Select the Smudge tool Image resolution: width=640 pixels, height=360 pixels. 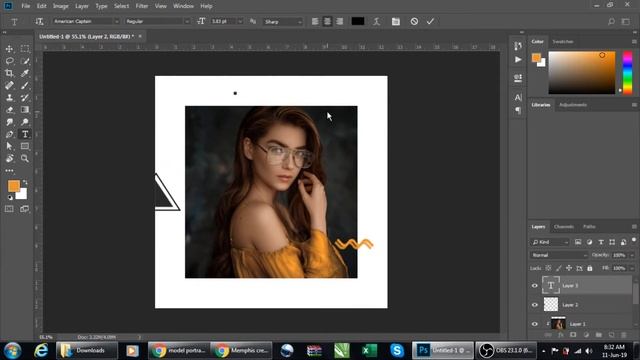click(x=9, y=122)
